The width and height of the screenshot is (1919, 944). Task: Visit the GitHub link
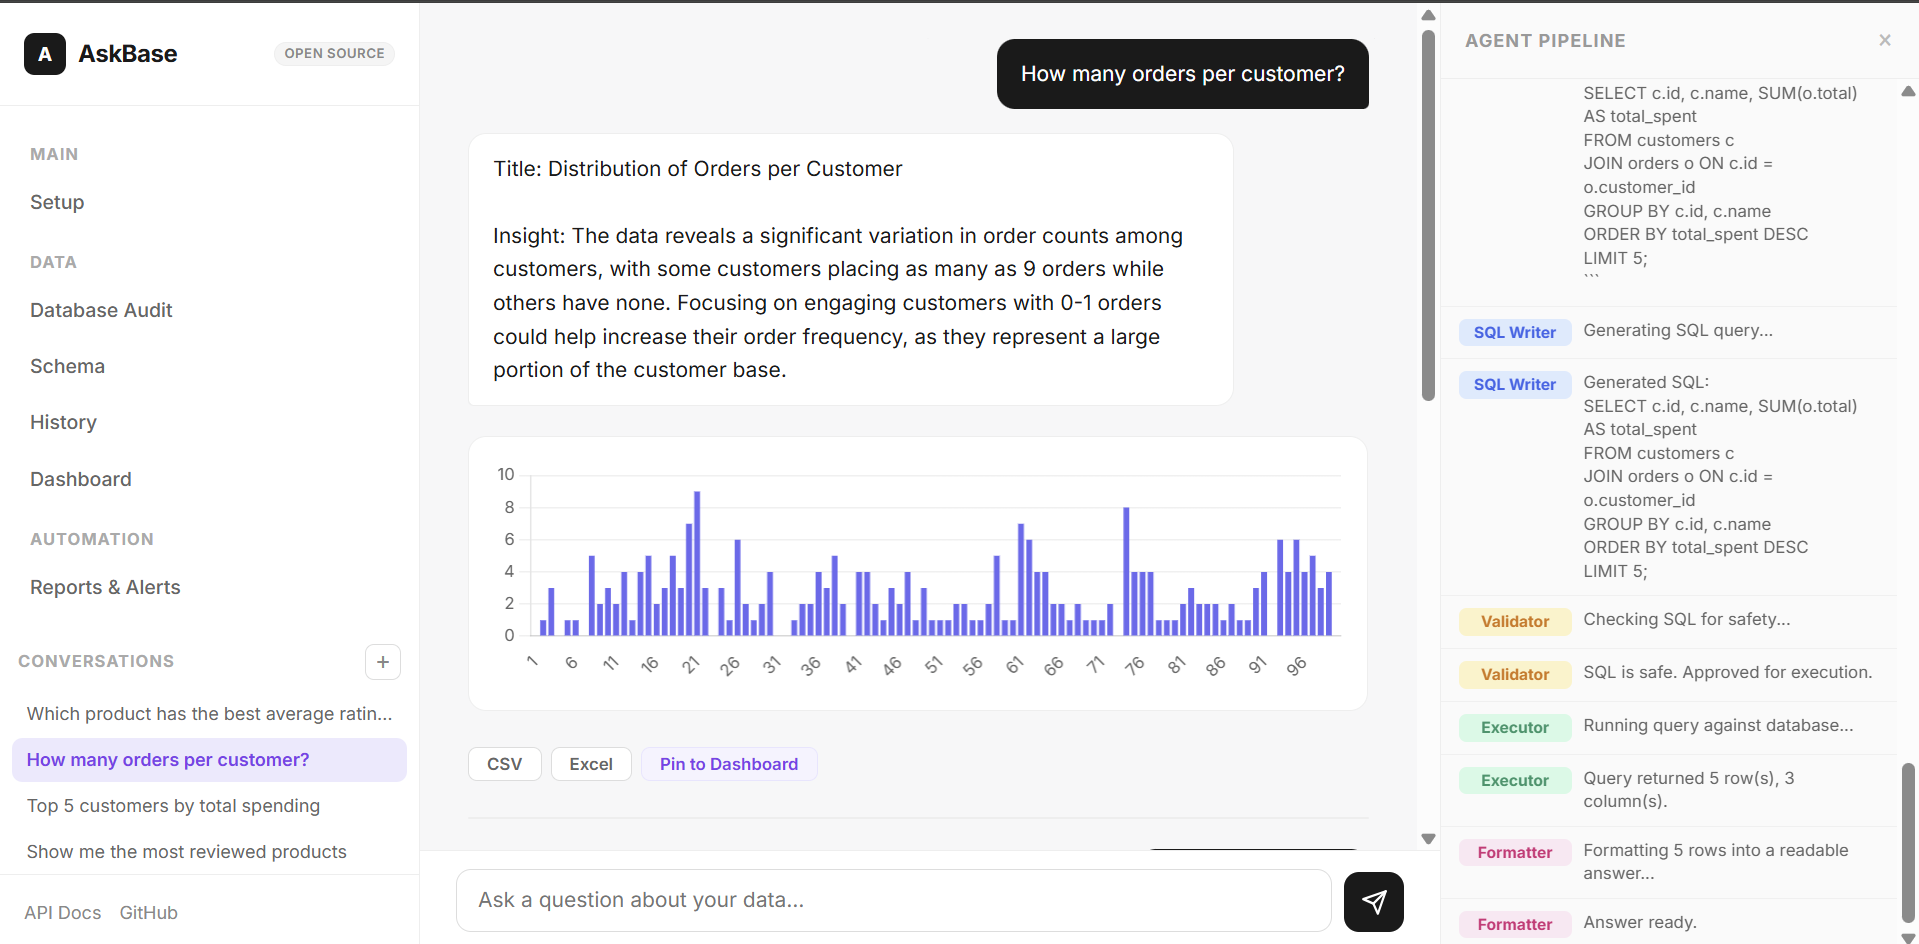point(148,912)
